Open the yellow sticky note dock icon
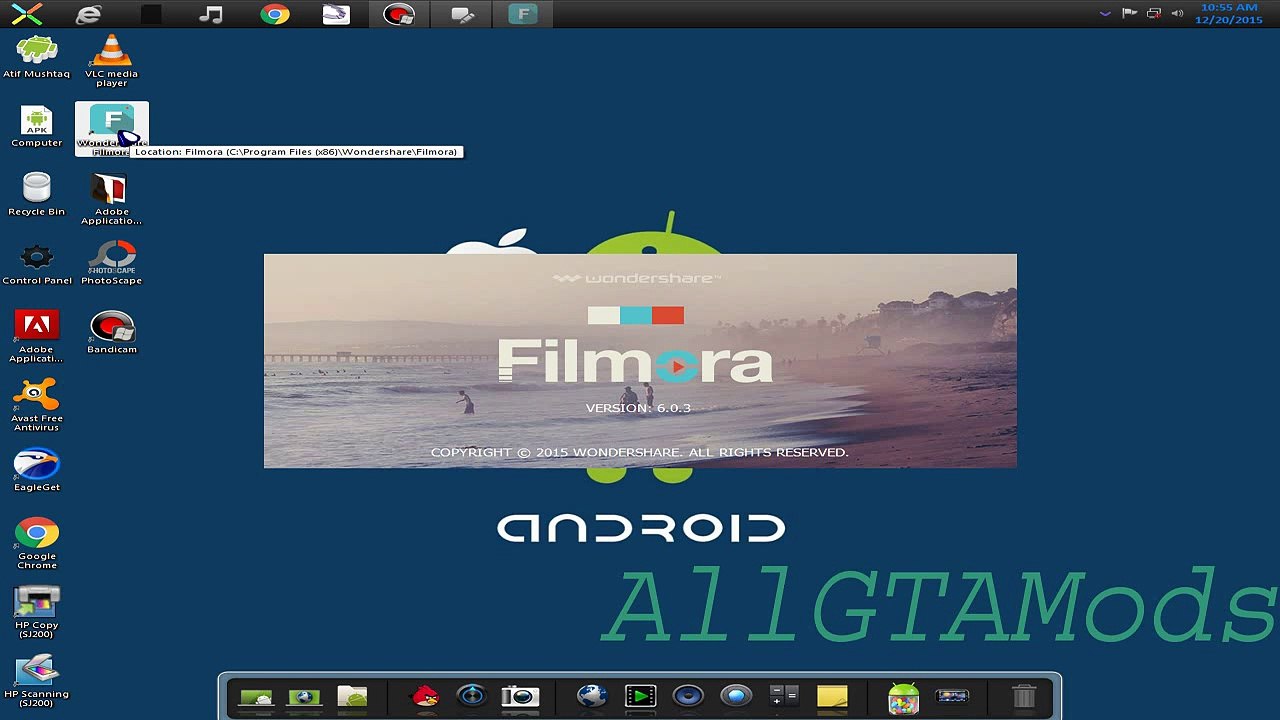This screenshot has height=720, width=1280. coord(832,696)
